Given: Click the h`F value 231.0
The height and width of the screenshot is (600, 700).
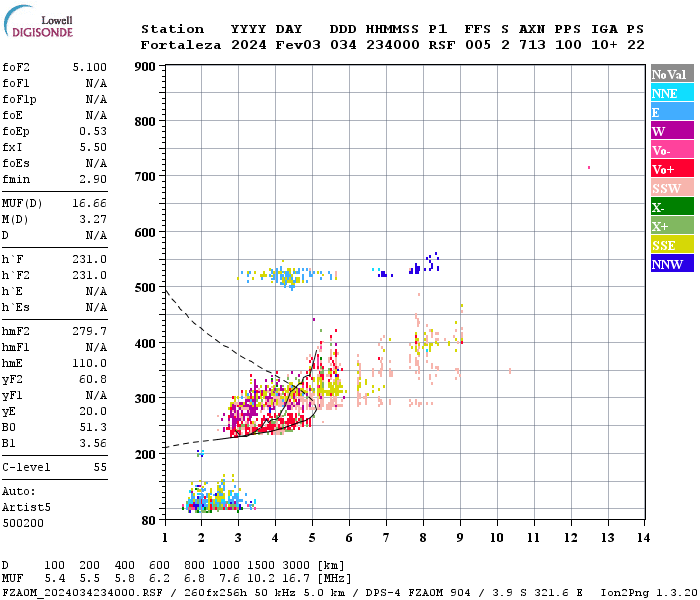Looking at the screenshot, I should [90, 259].
